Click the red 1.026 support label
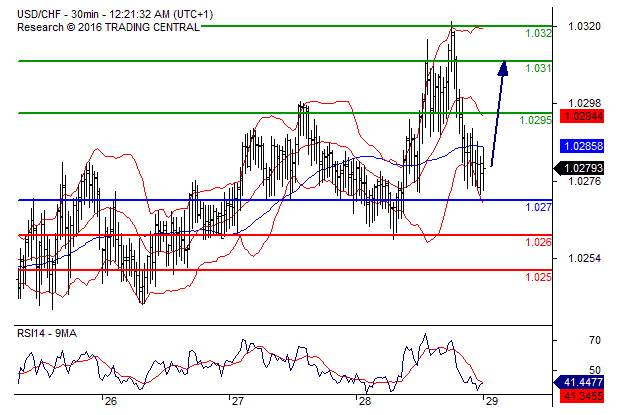This screenshot has height=415, width=629. click(538, 242)
